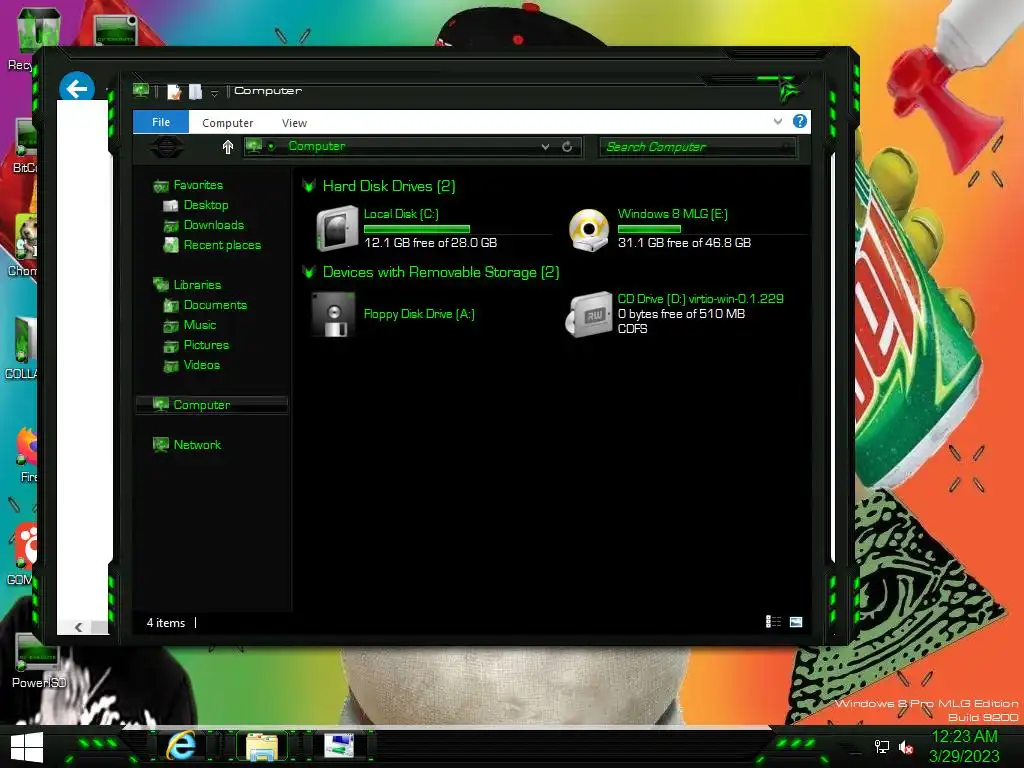
Task: Open the Music library
Action: tap(200, 325)
